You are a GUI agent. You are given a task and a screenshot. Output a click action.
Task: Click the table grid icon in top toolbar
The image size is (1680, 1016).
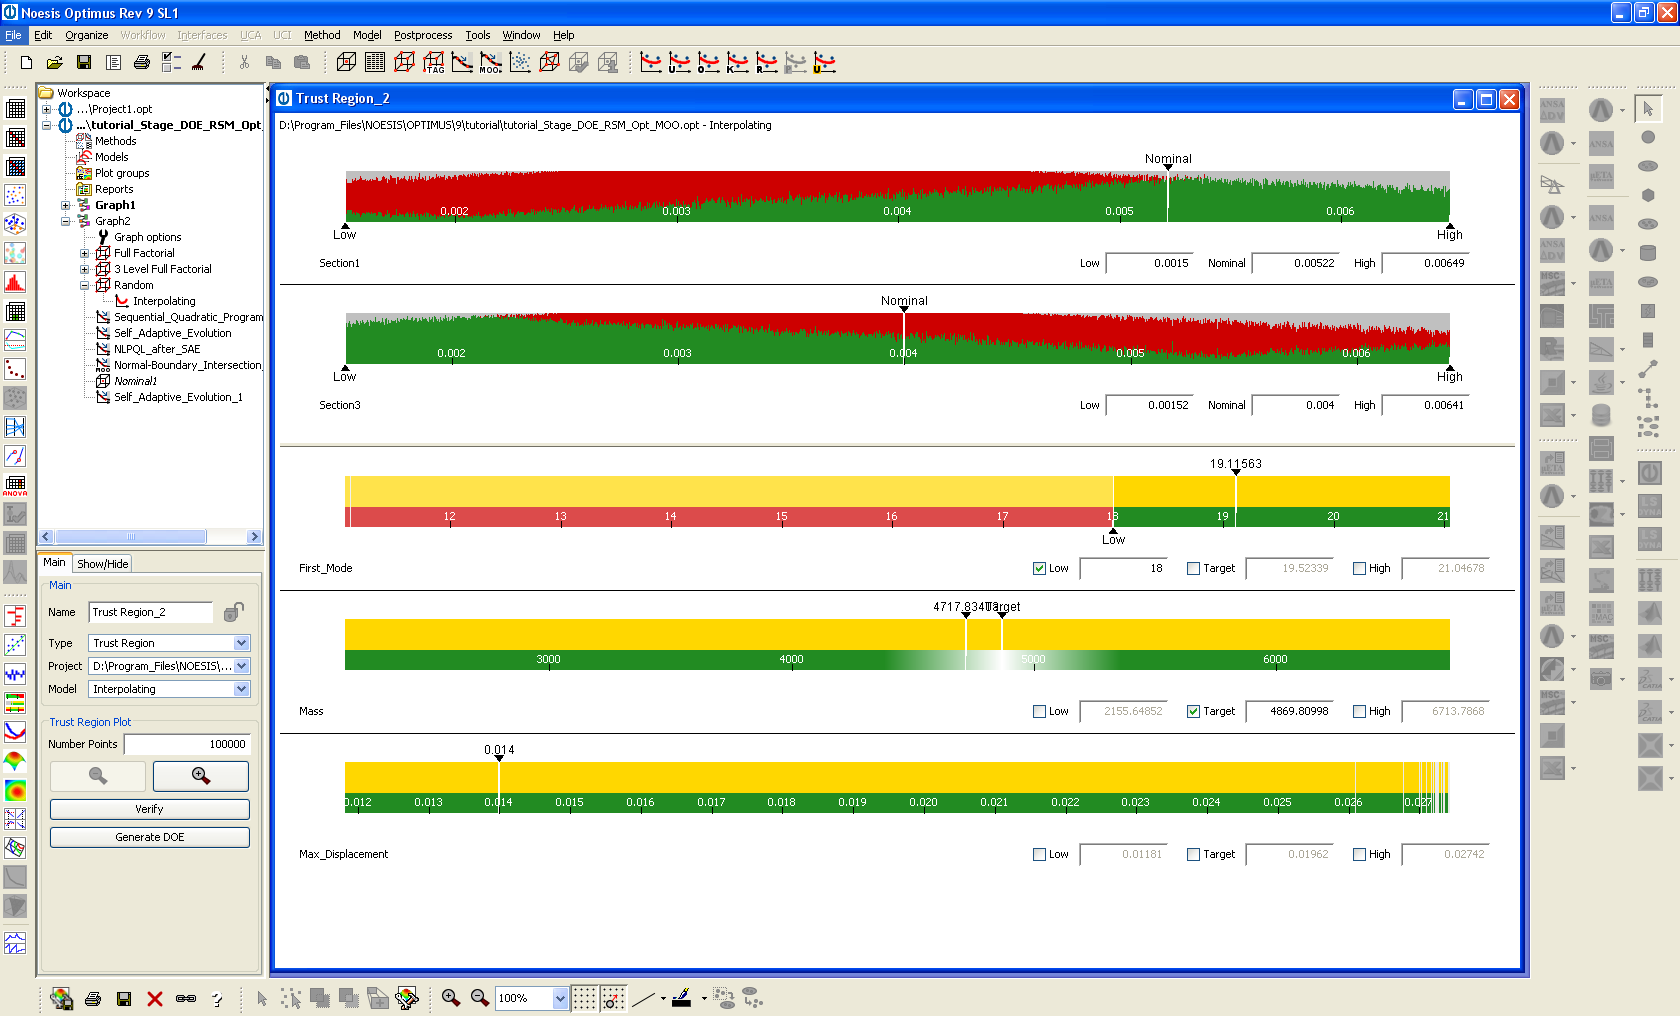[375, 63]
